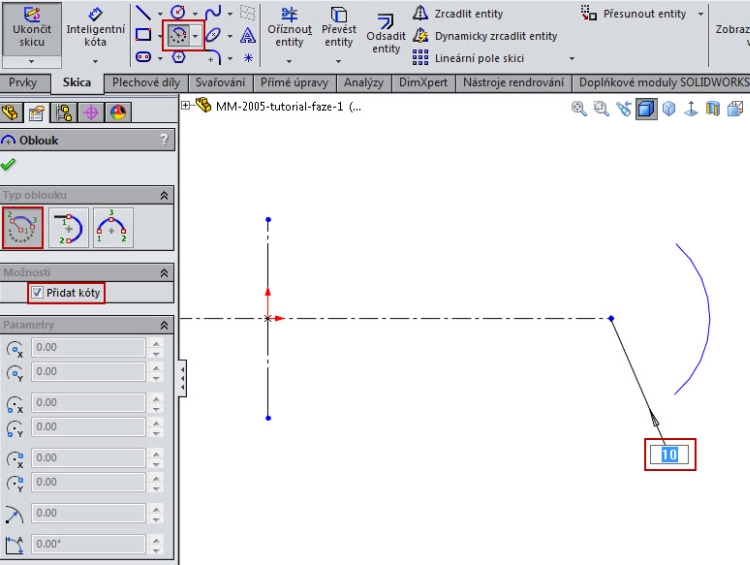Switch to DimXpert tab
This screenshot has width=750, height=565.
click(x=423, y=83)
